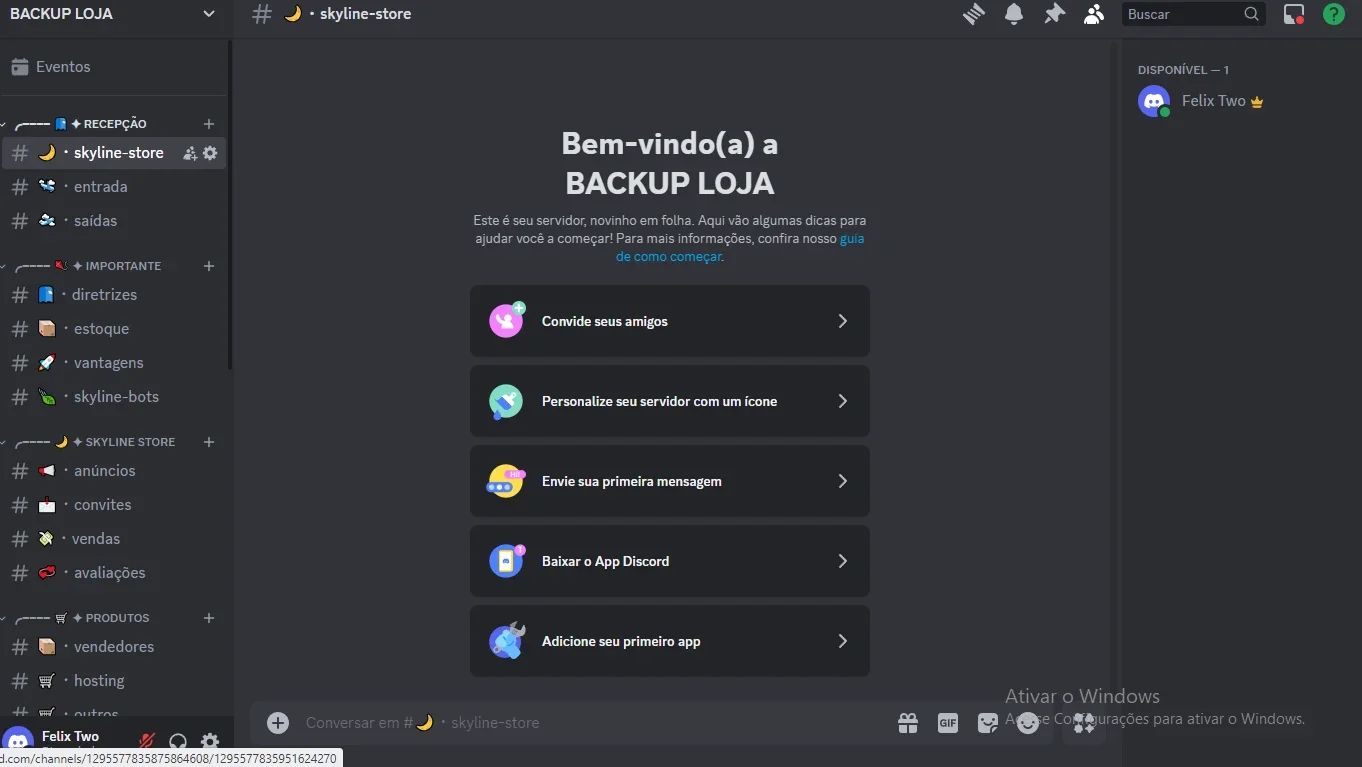Screen dimensions: 1362x767
Task: Select Felix Two in member list
Action: pos(1236,101)
